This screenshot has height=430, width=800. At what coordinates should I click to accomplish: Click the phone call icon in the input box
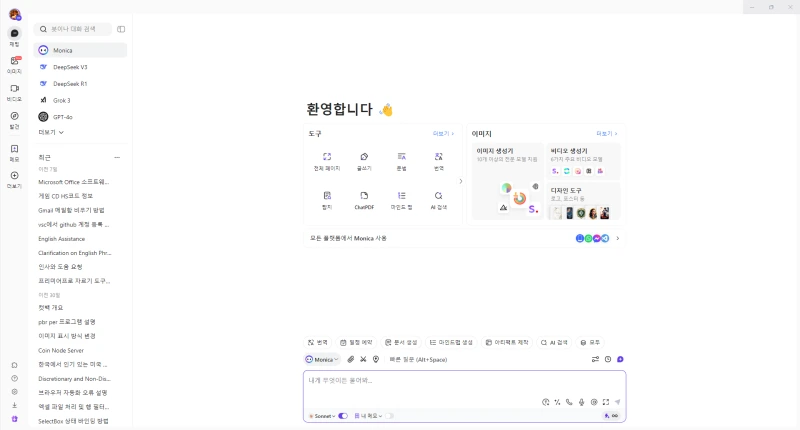[x=569, y=402]
